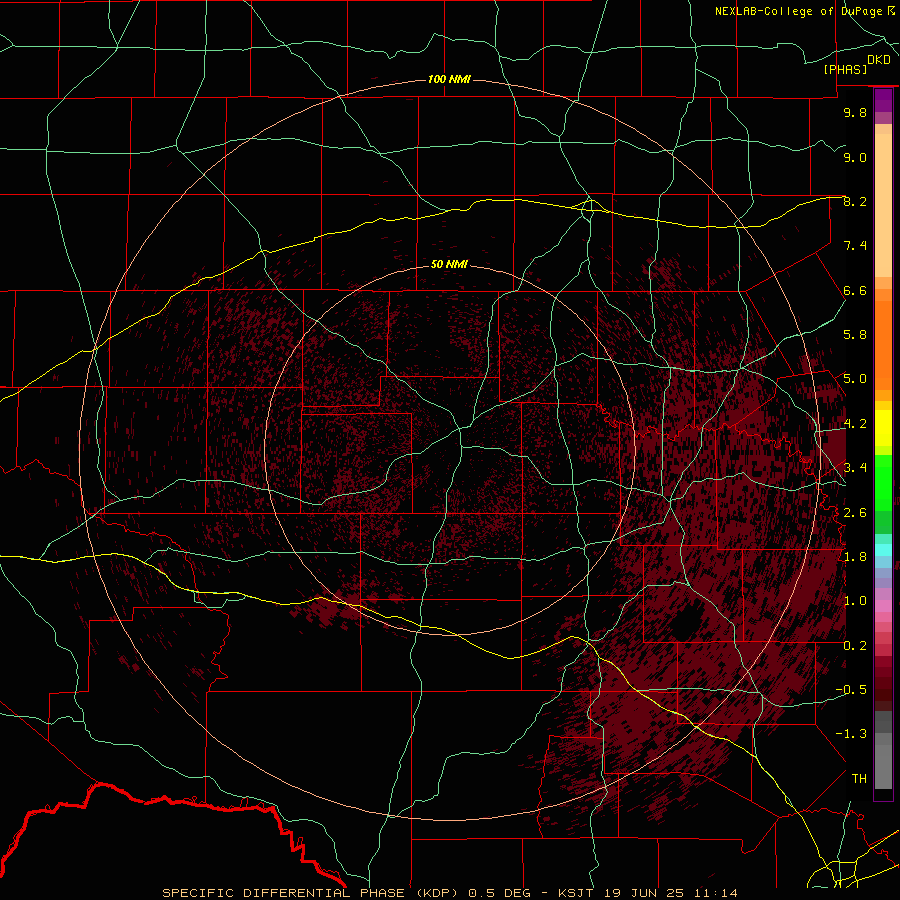
Task: Click the NEXLAB-College of DuPage label
Action: point(799,11)
